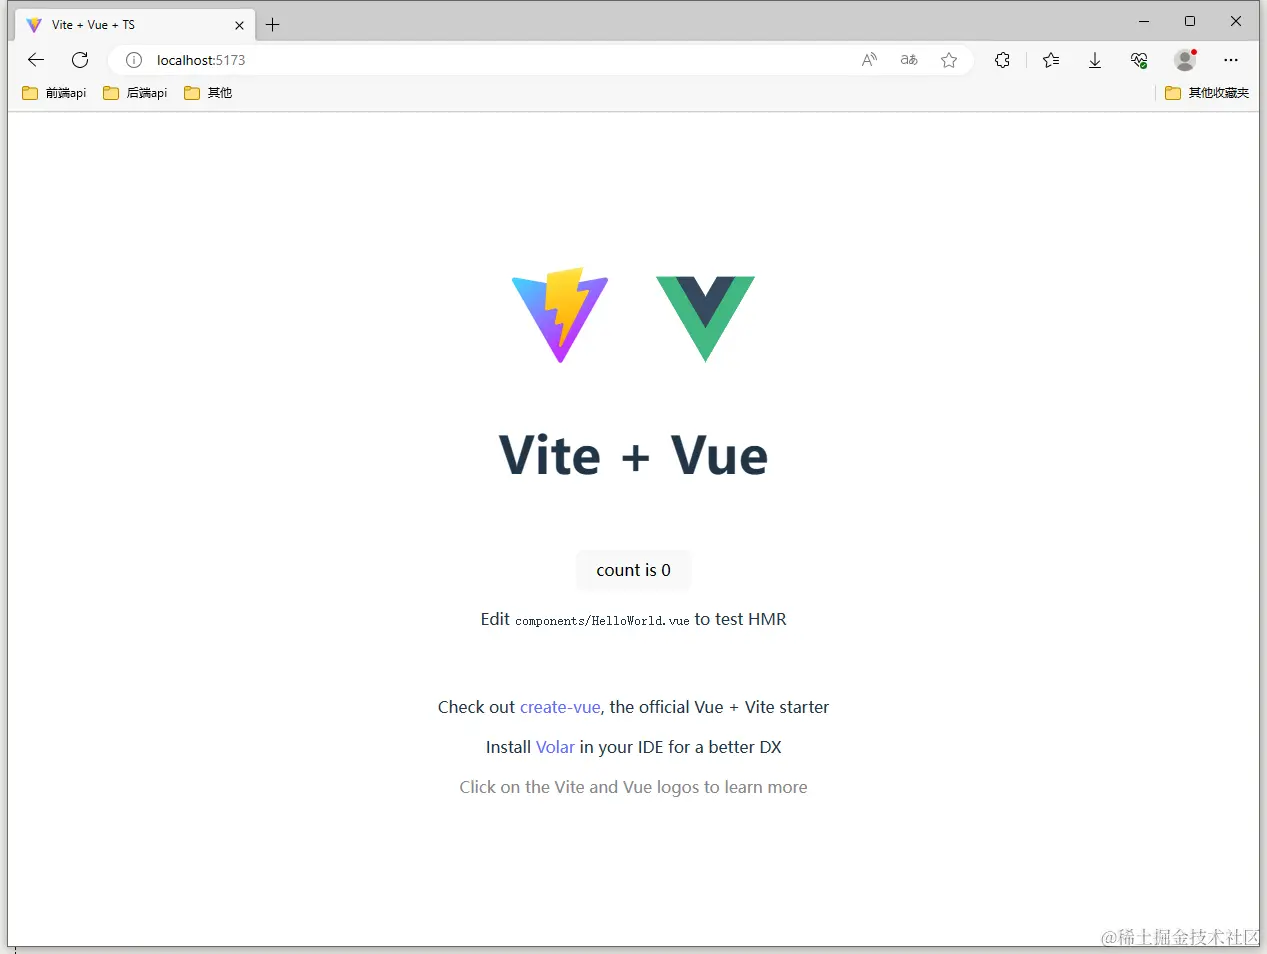The height and width of the screenshot is (954, 1267).
Task: Open a new tab with plus button
Action: click(x=273, y=25)
